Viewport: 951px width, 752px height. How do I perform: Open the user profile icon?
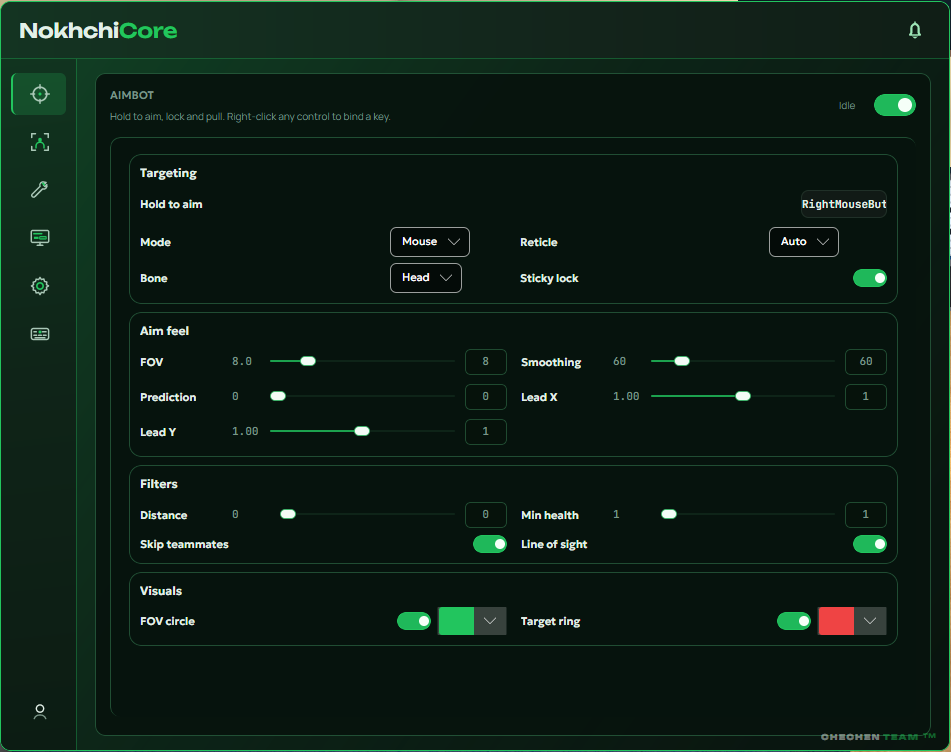click(x=39, y=711)
